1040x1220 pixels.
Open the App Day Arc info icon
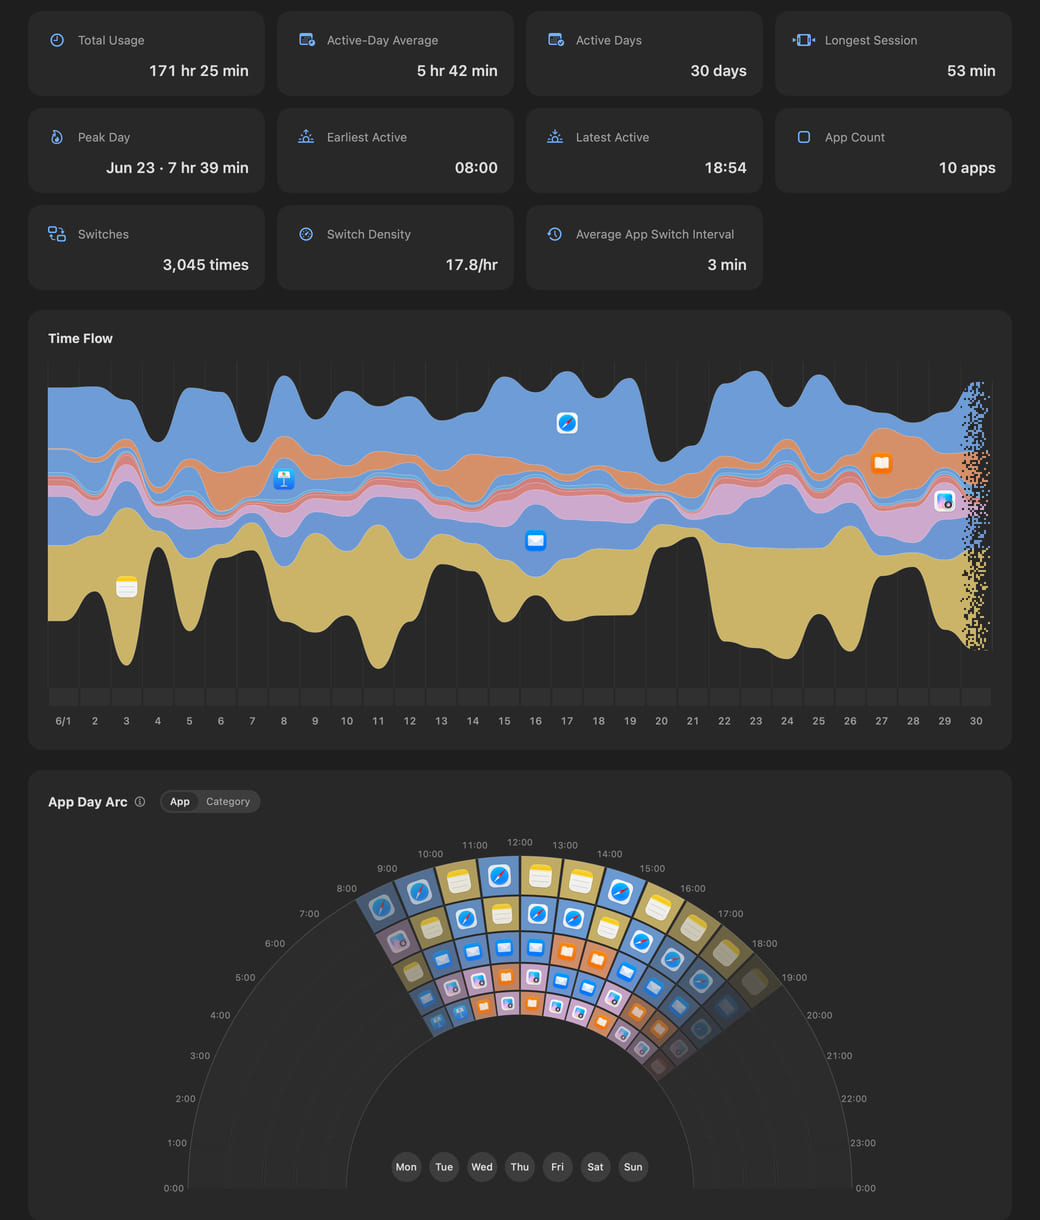tap(140, 802)
